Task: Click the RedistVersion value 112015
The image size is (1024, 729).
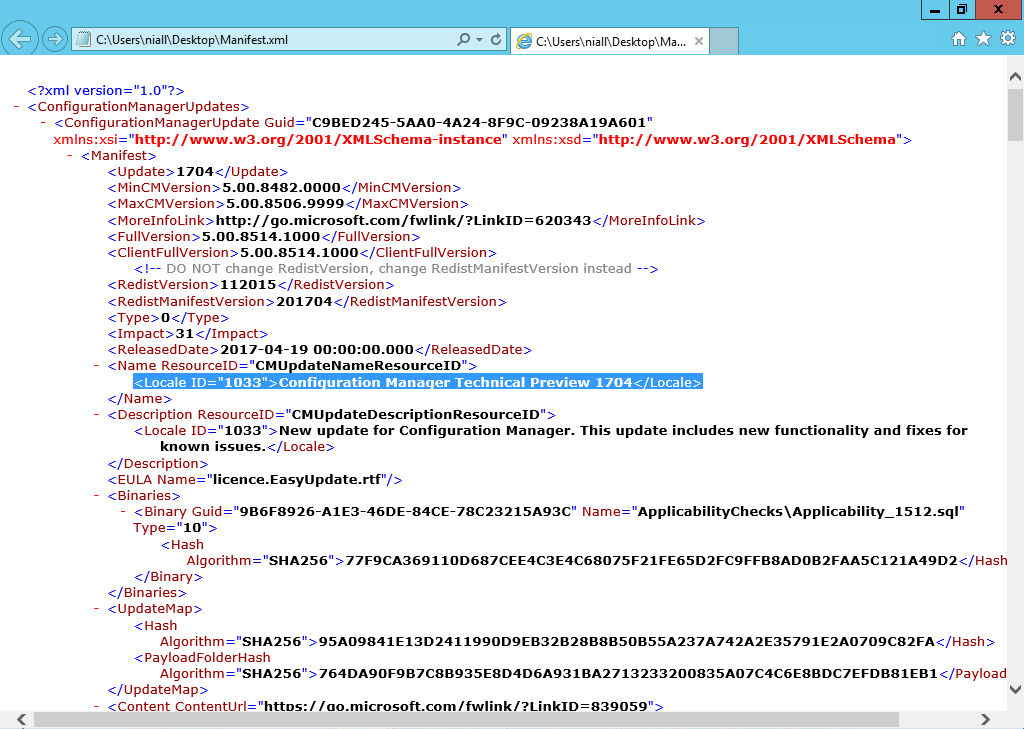Action: pos(248,285)
